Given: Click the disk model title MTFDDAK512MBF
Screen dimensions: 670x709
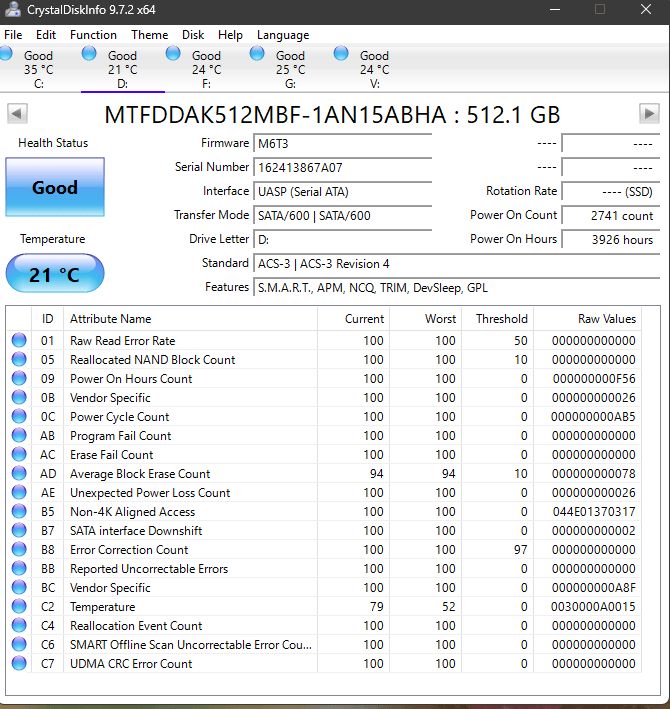Looking at the screenshot, I should (x=332, y=114).
